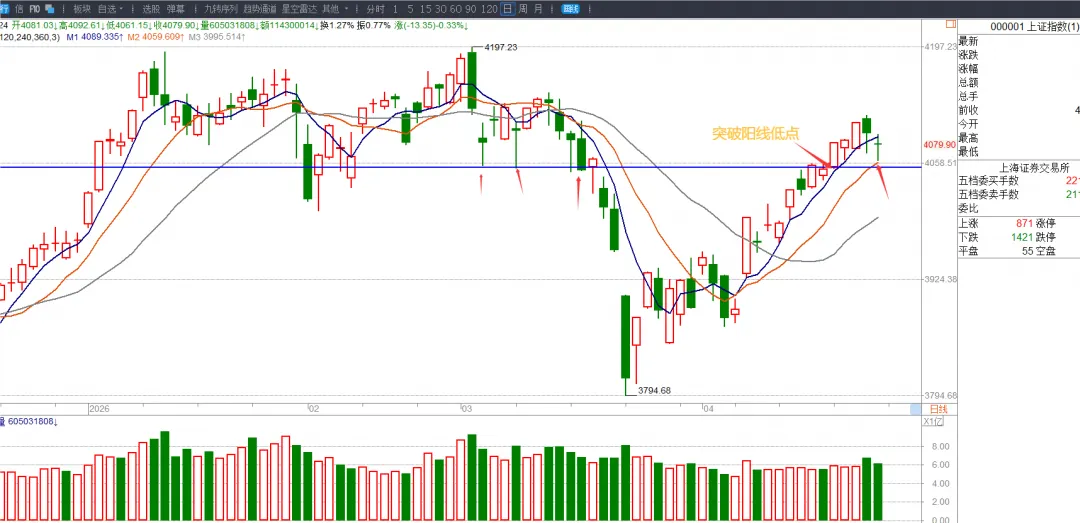Select the 90 minute period
The image size is (1080, 523).
point(470,9)
